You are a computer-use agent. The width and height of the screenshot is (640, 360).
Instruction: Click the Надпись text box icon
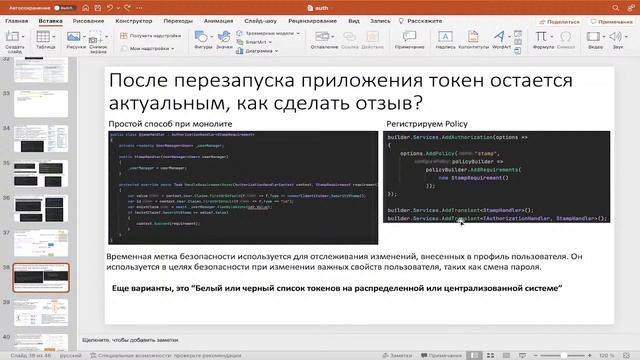point(445,36)
